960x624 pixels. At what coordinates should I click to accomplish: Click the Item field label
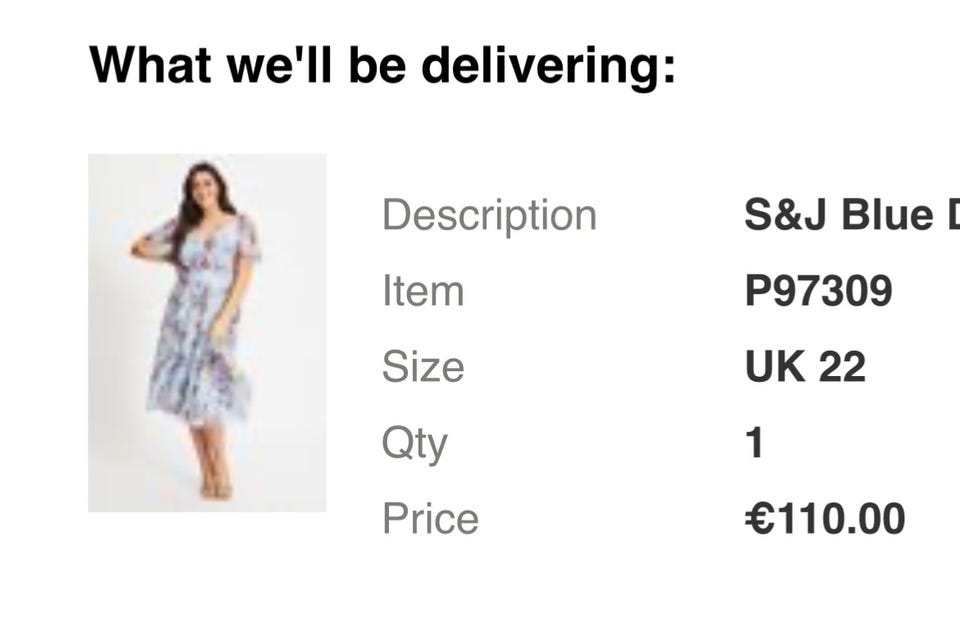(423, 291)
